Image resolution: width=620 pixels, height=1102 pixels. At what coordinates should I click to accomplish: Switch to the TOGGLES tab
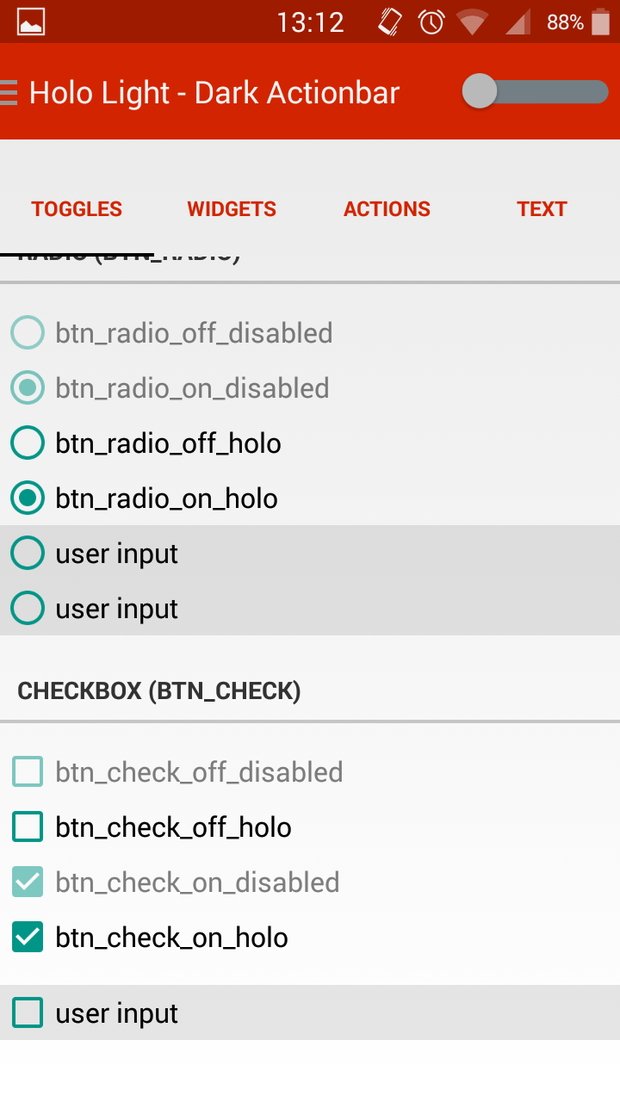77,209
